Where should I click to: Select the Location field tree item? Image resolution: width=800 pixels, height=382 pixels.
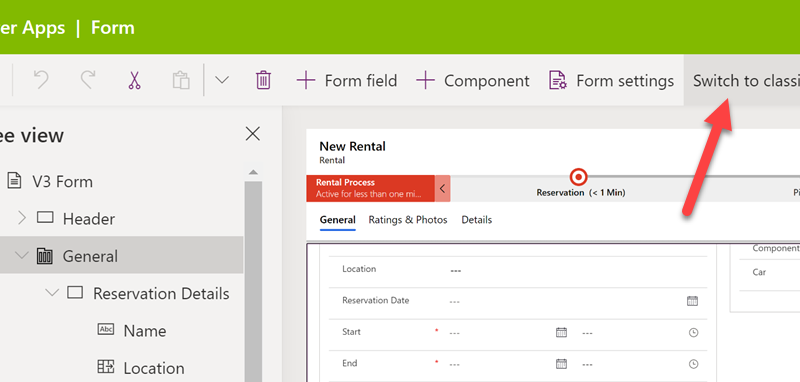154,368
